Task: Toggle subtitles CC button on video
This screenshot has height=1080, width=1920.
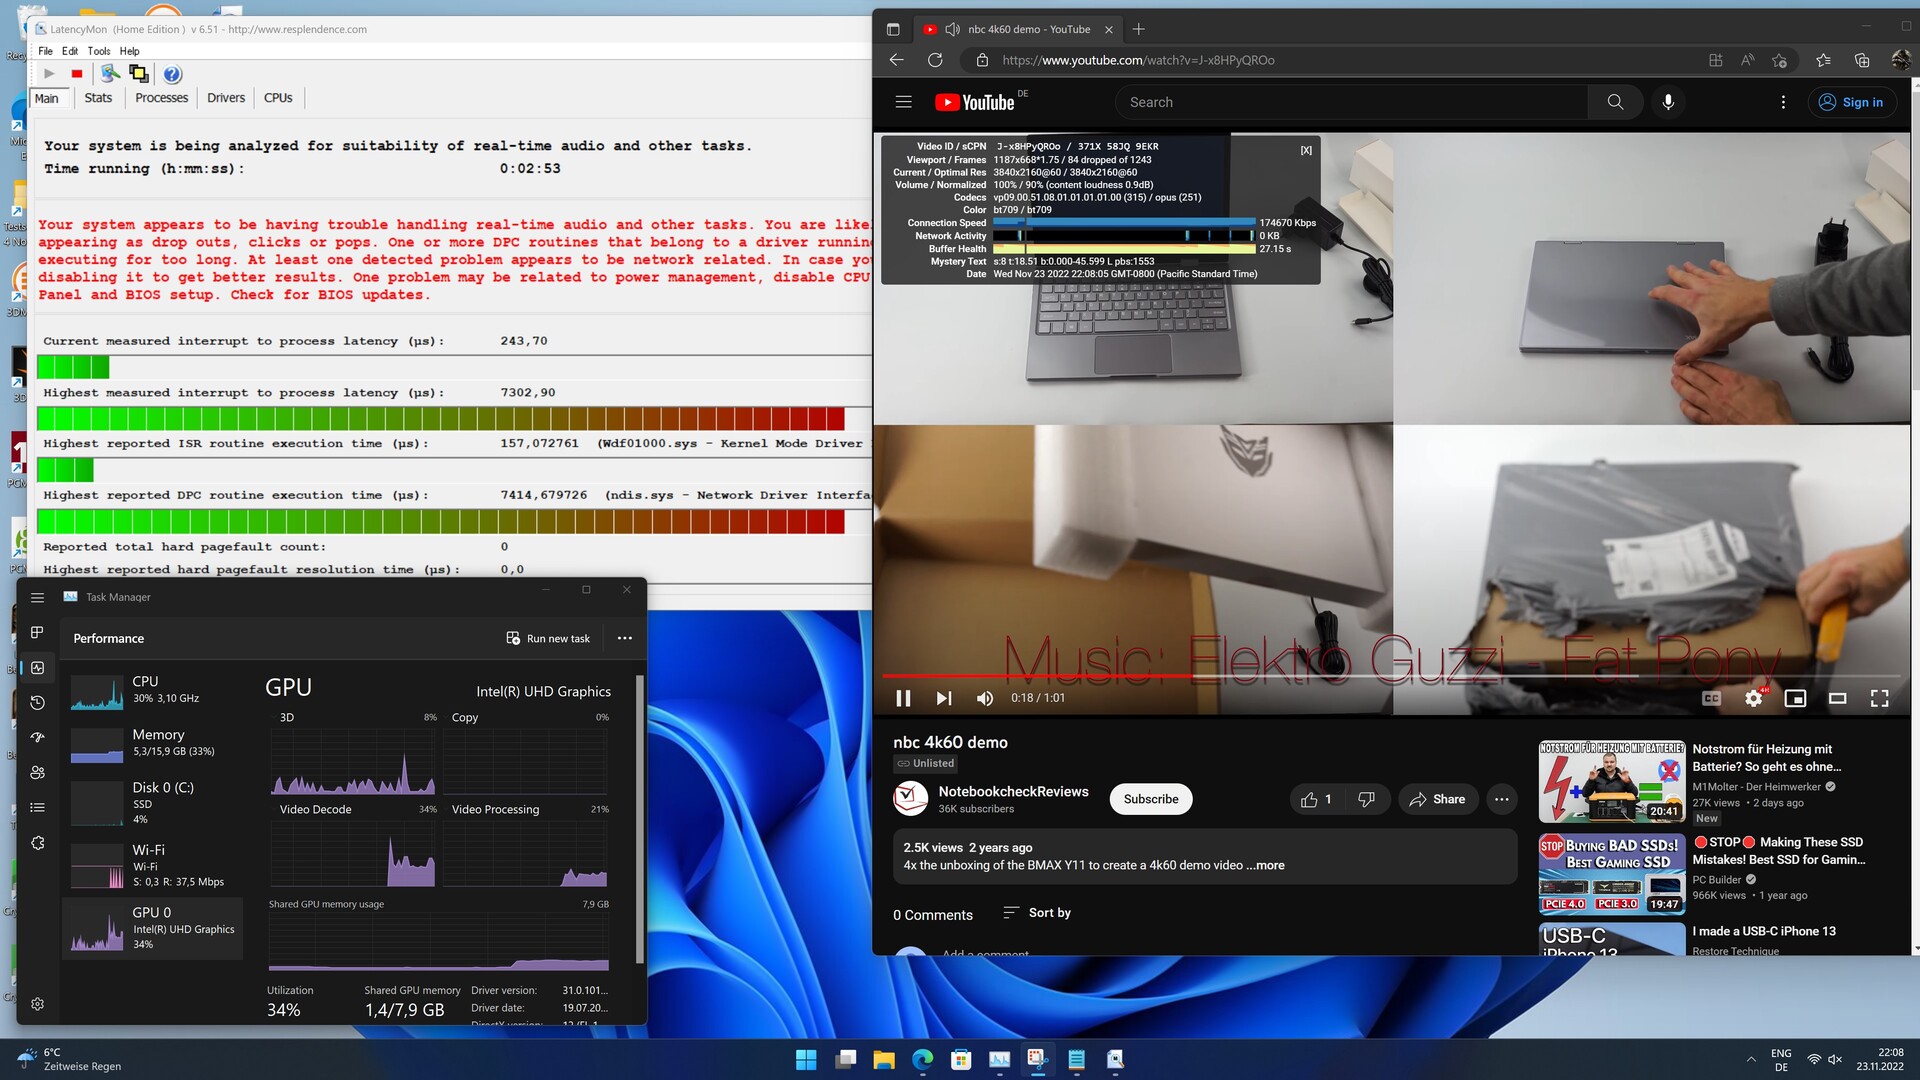Action: pyautogui.click(x=1711, y=698)
